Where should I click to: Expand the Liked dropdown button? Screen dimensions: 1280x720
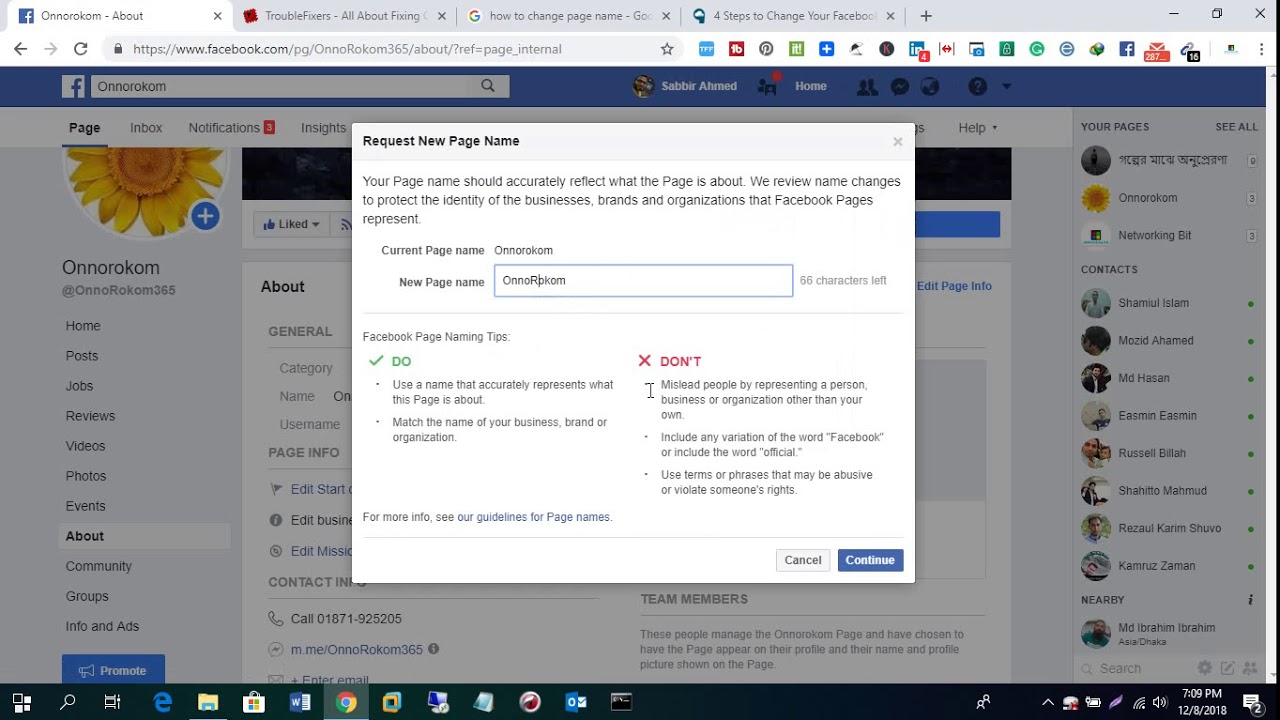pos(291,224)
